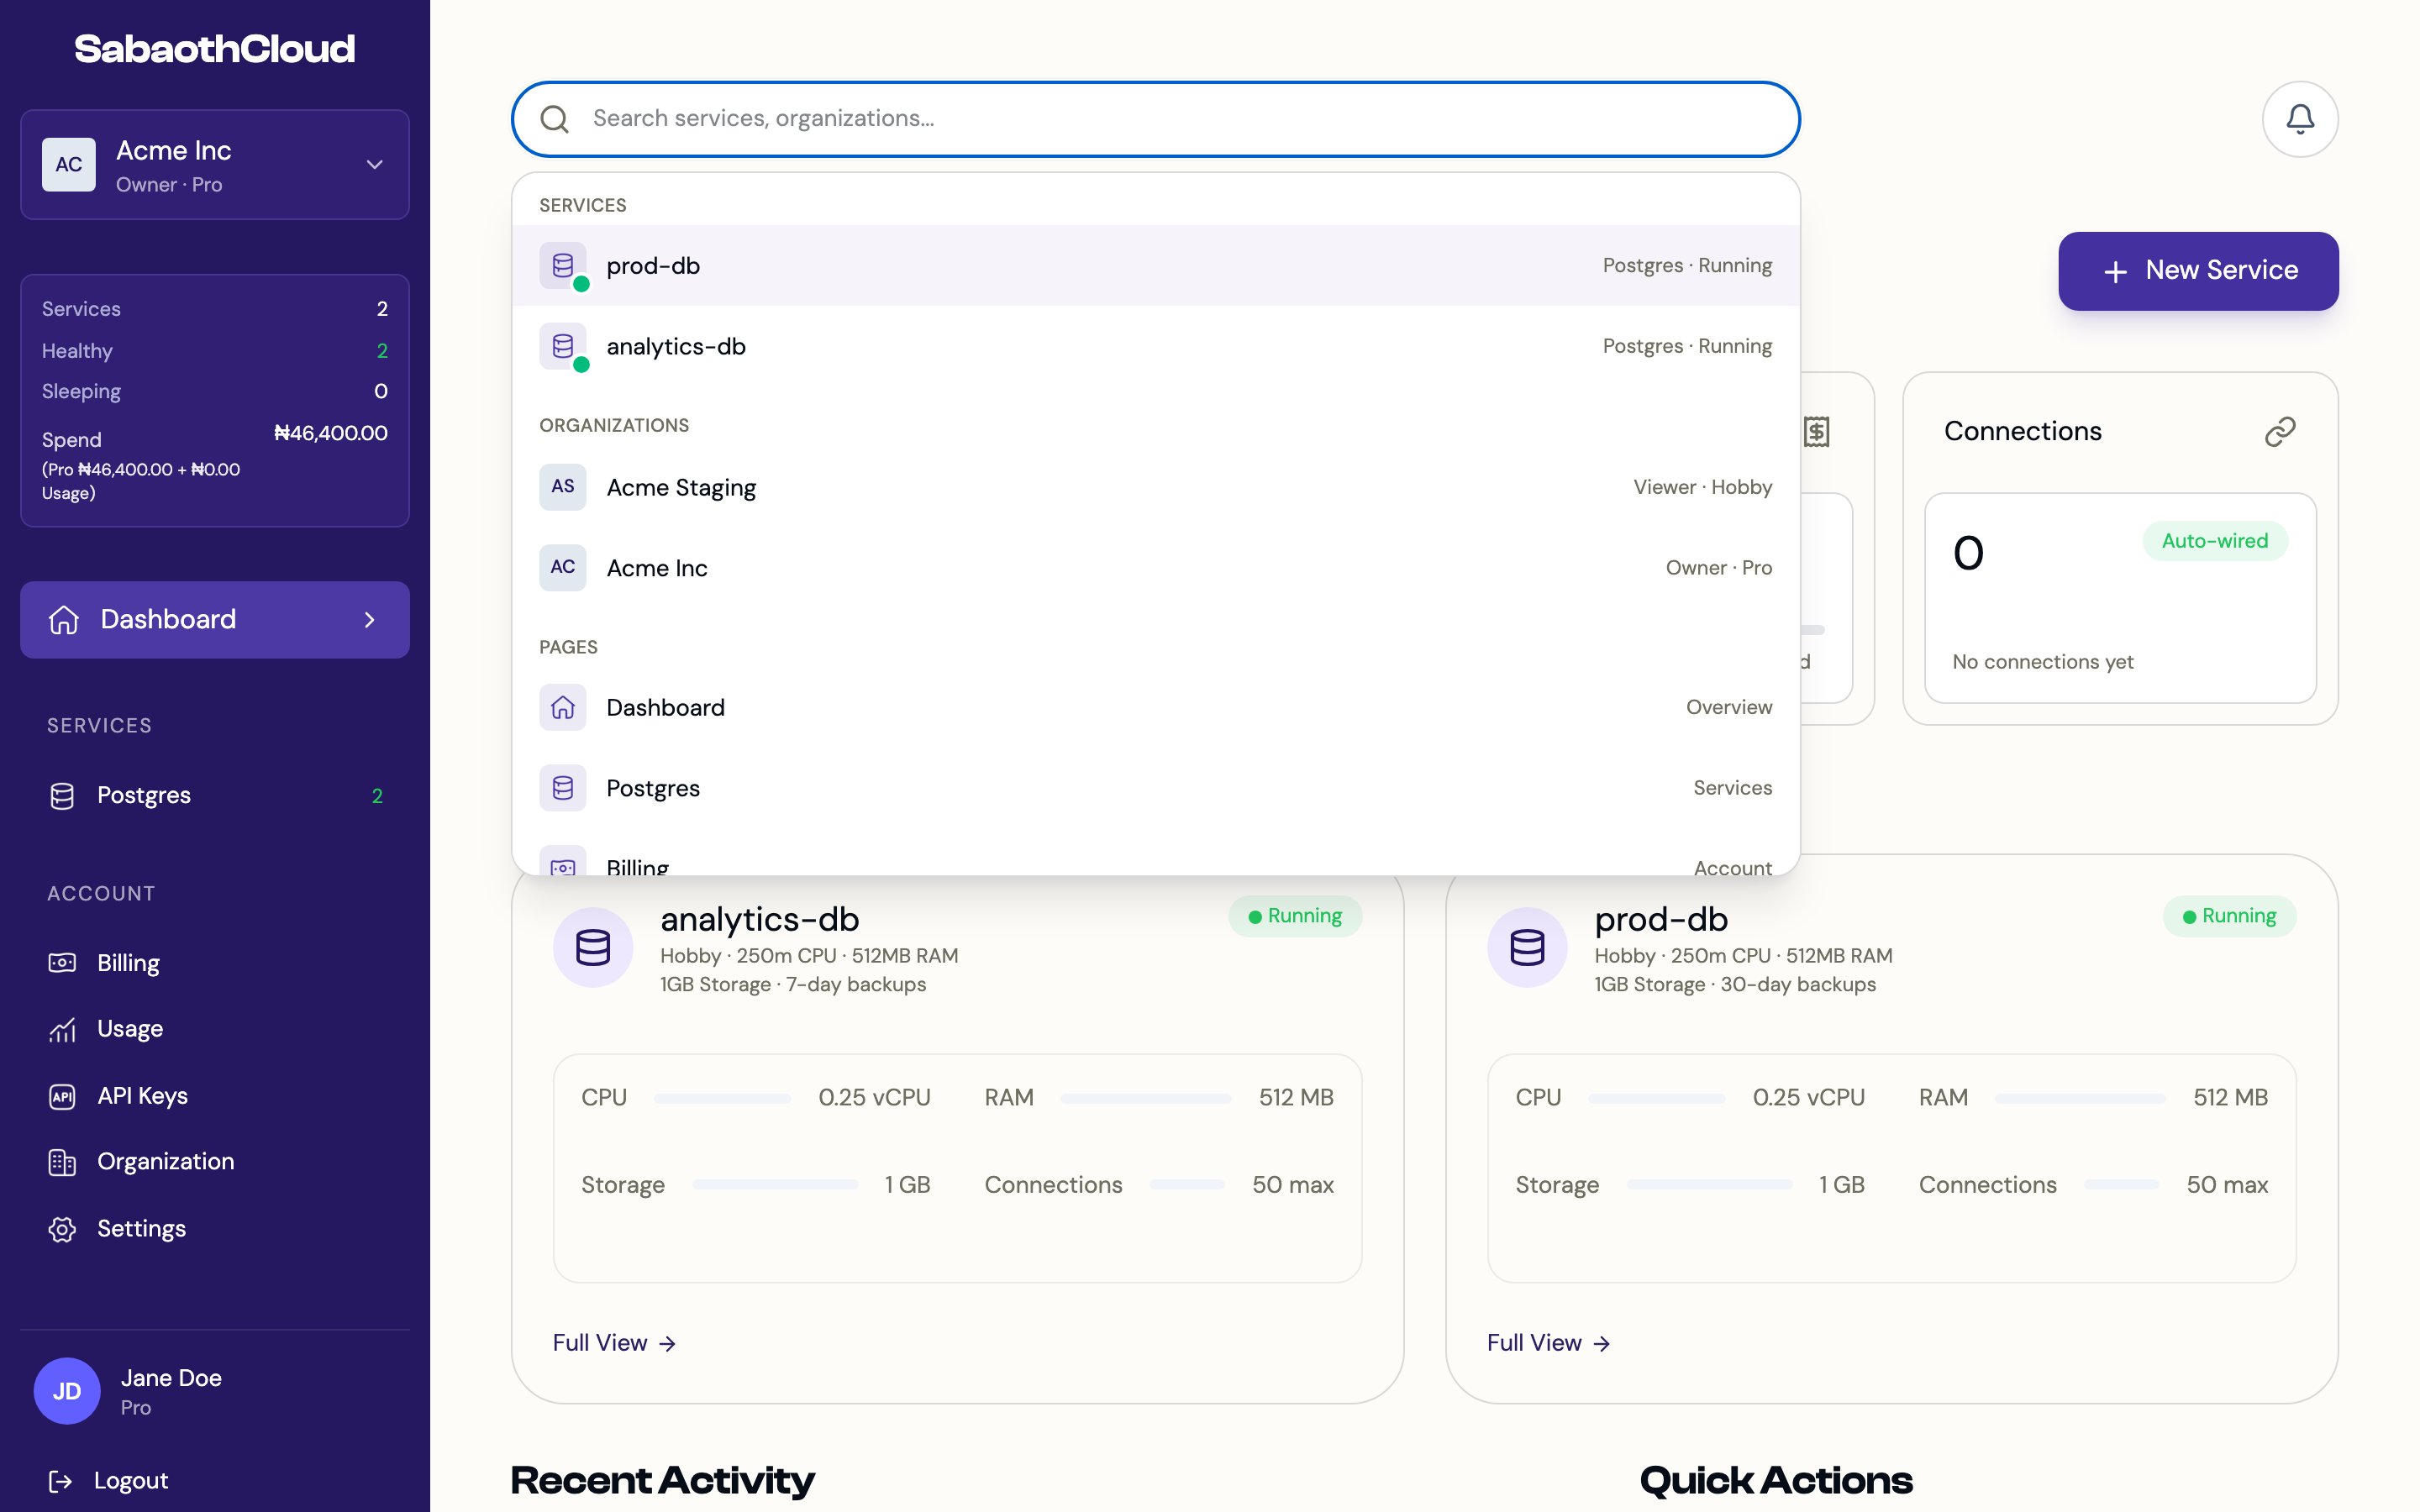
Task: Click the JD user avatar
Action: click(x=67, y=1391)
